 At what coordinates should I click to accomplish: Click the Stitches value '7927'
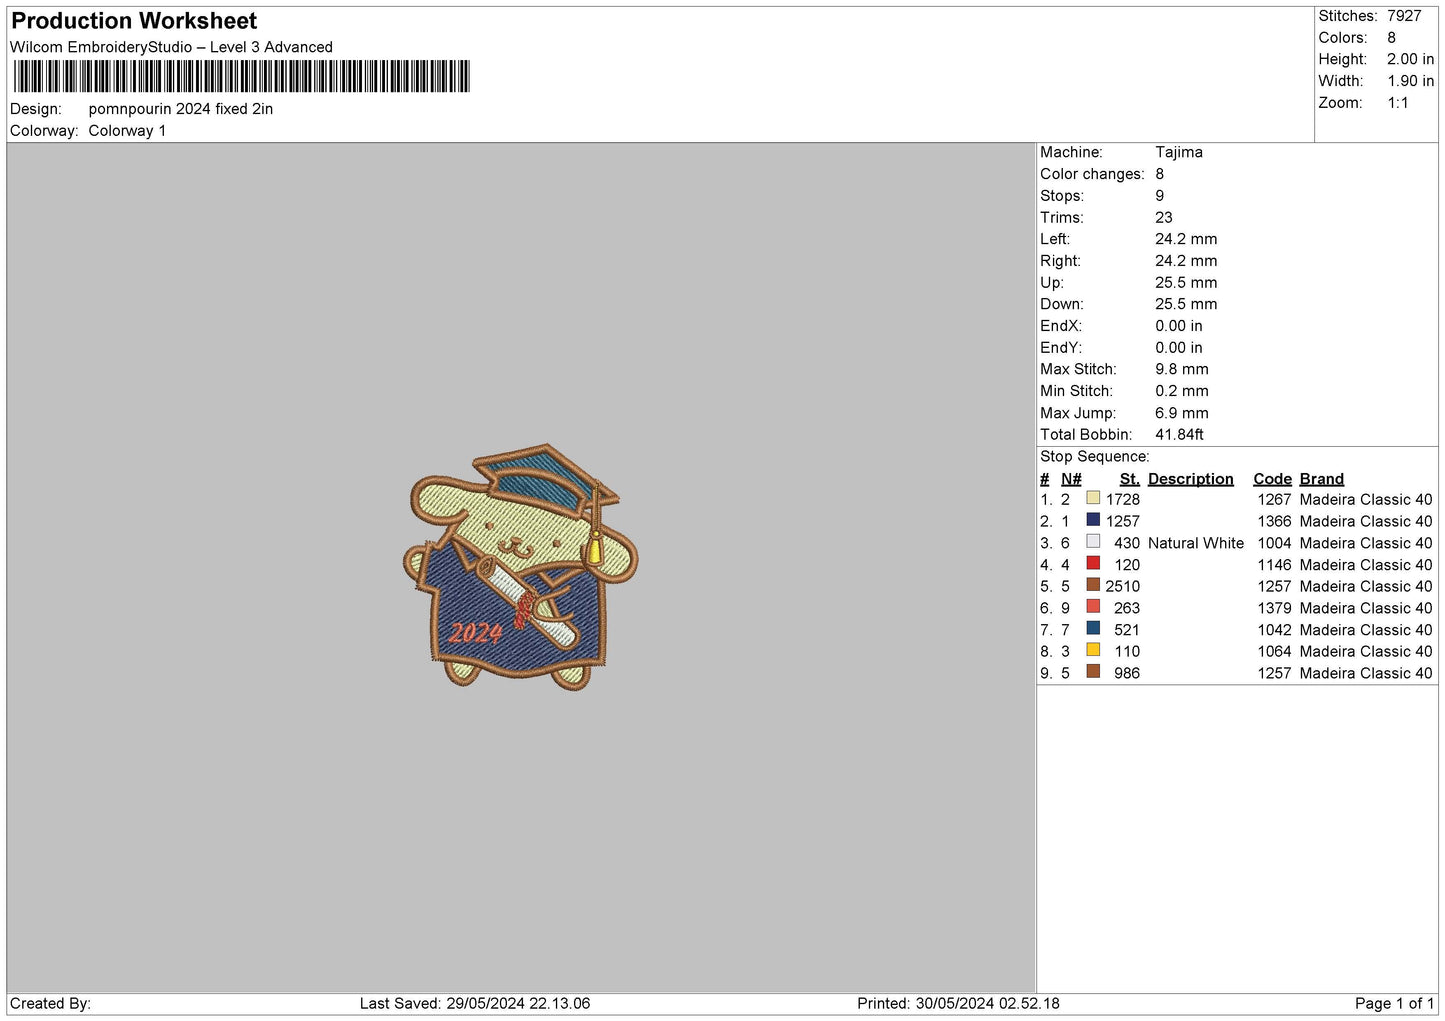pos(1404,16)
